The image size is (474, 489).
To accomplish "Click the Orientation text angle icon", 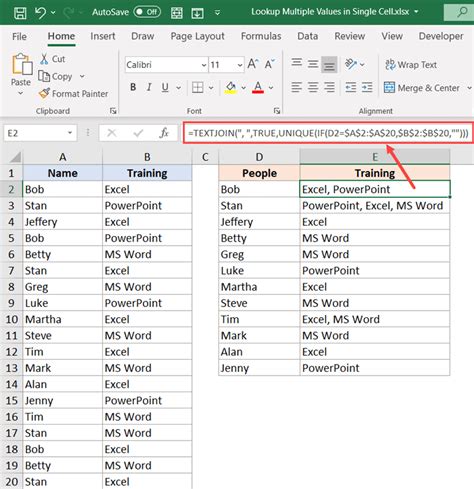I will (351, 64).
